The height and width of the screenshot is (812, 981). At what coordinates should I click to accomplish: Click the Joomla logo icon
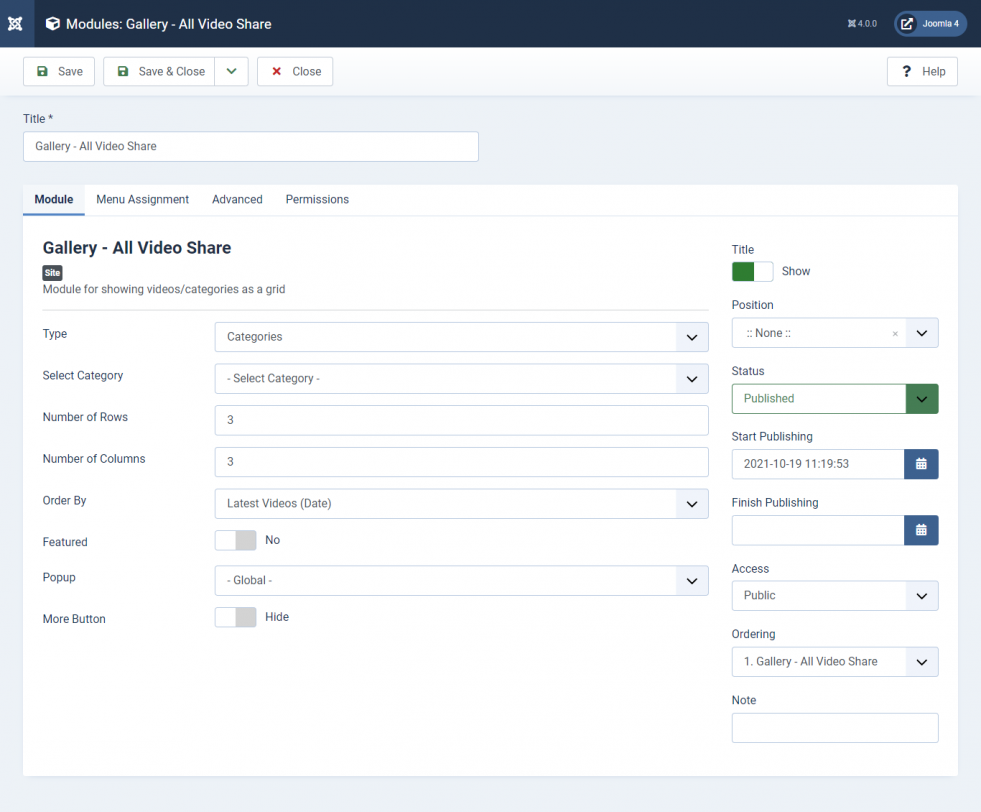pos(15,24)
